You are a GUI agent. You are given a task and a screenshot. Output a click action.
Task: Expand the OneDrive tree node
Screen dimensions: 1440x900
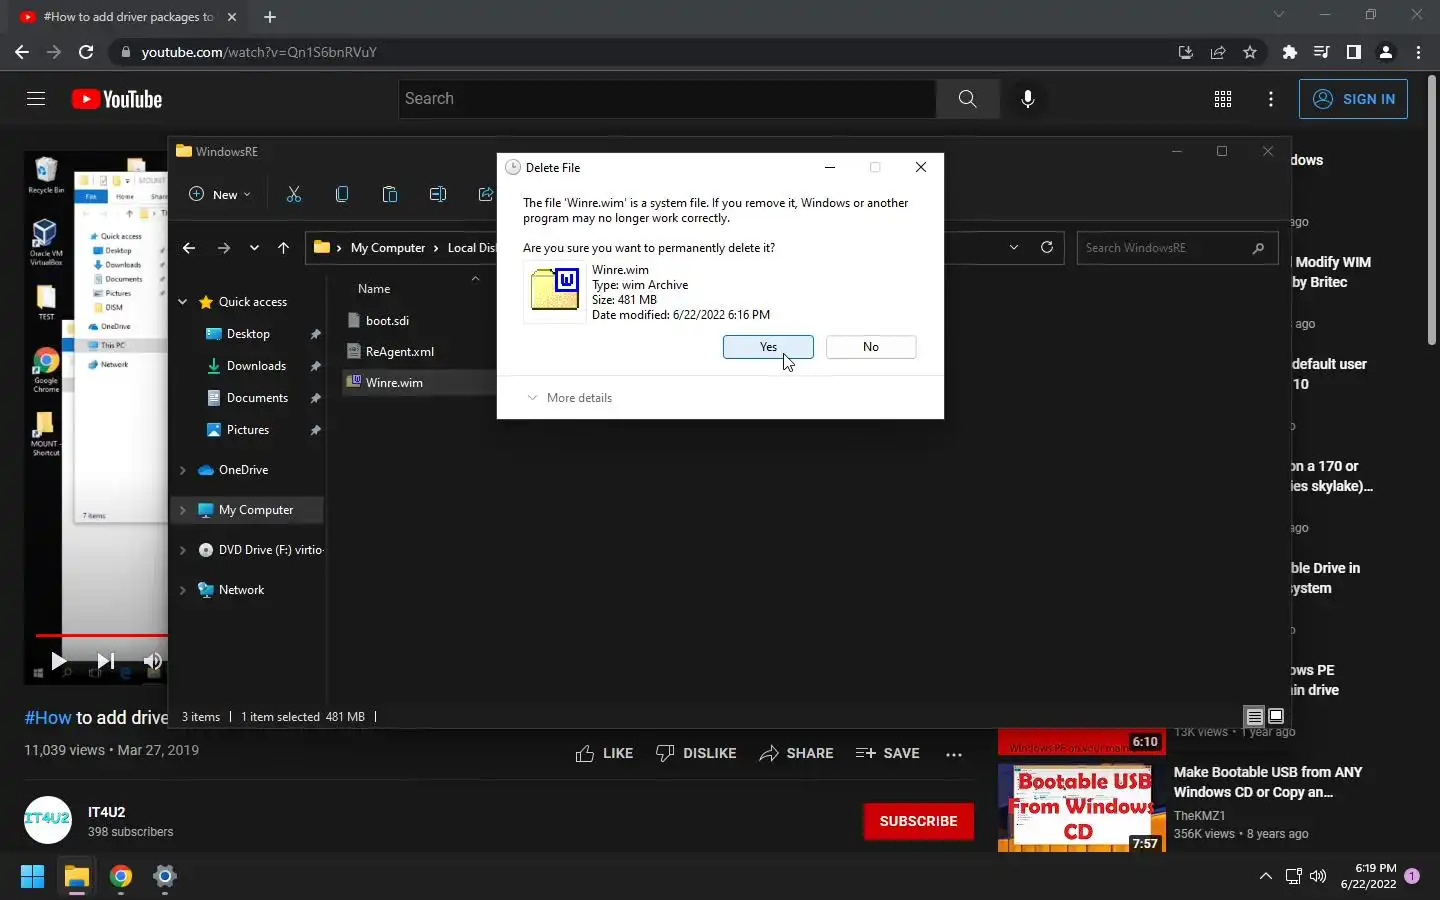[182, 470]
